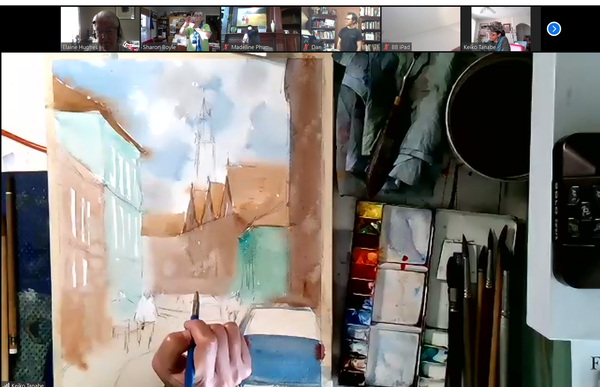The height and width of the screenshot is (387, 600).
Task: Click the BB iPad name label
Action: point(401,47)
